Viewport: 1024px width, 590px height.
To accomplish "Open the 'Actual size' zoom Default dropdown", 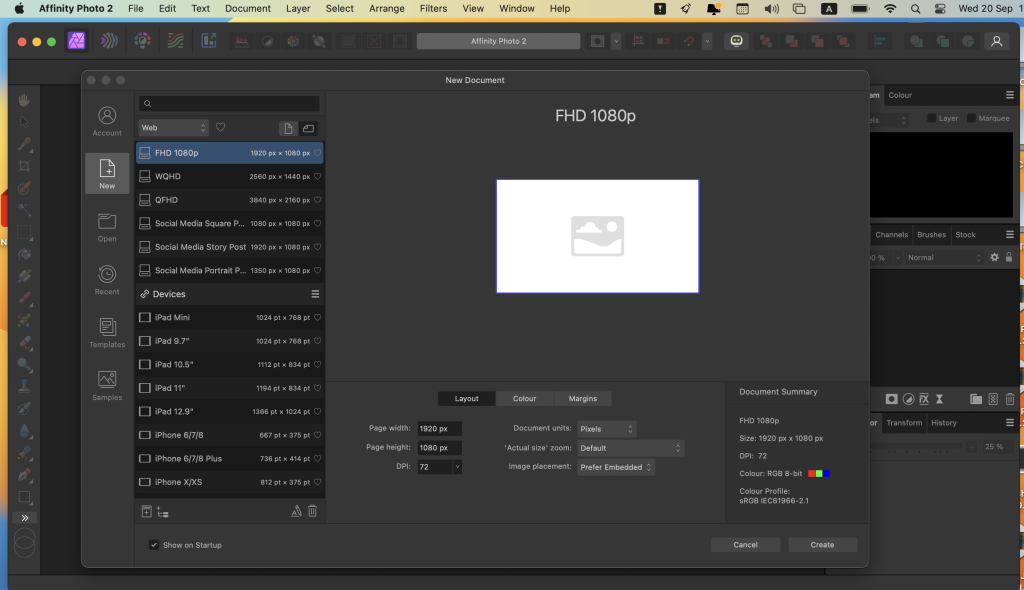I will 630,448.
